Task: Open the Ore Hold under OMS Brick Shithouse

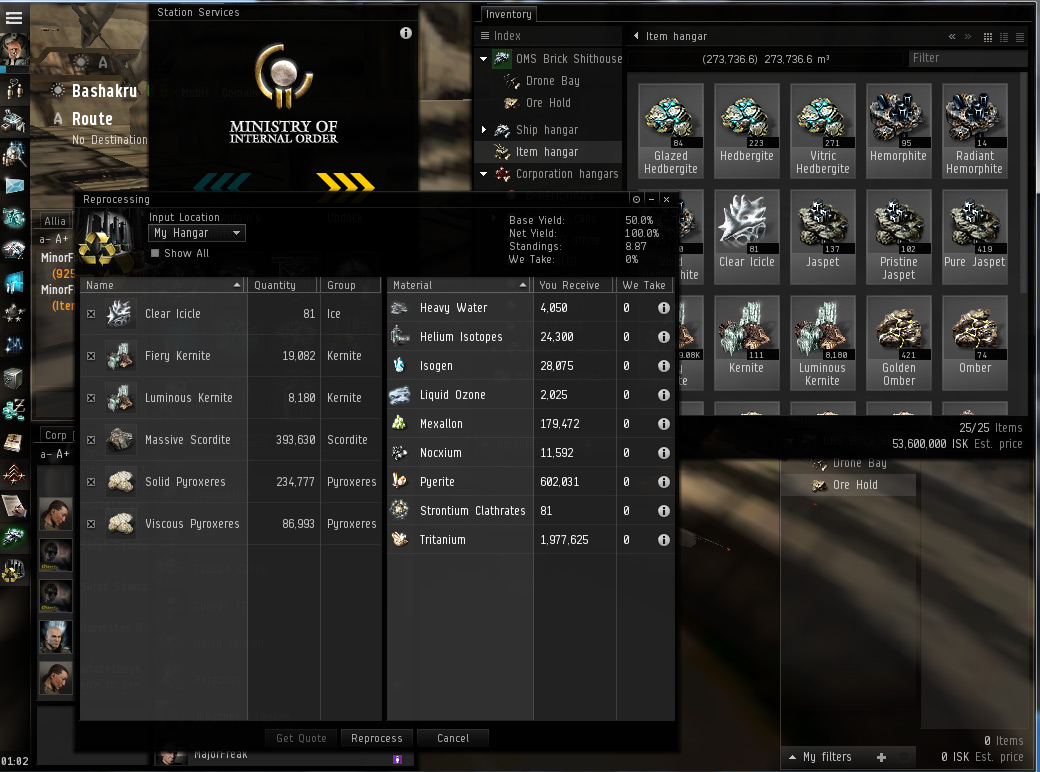Action: [548, 103]
